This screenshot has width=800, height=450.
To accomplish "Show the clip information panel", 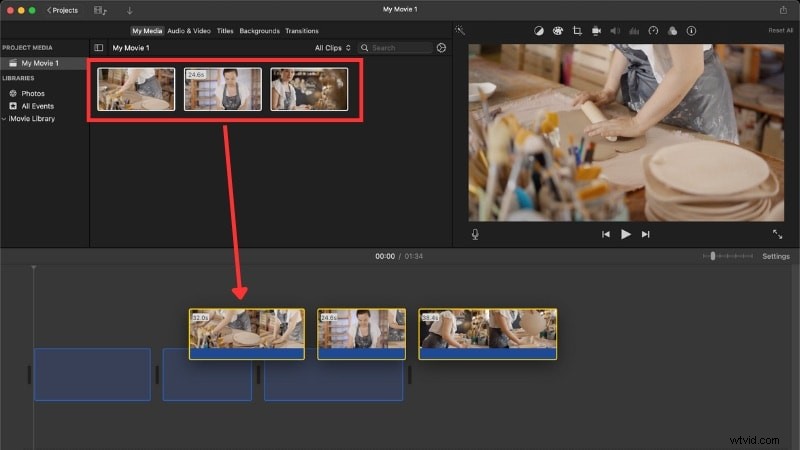I will pyautogui.click(x=691, y=30).
